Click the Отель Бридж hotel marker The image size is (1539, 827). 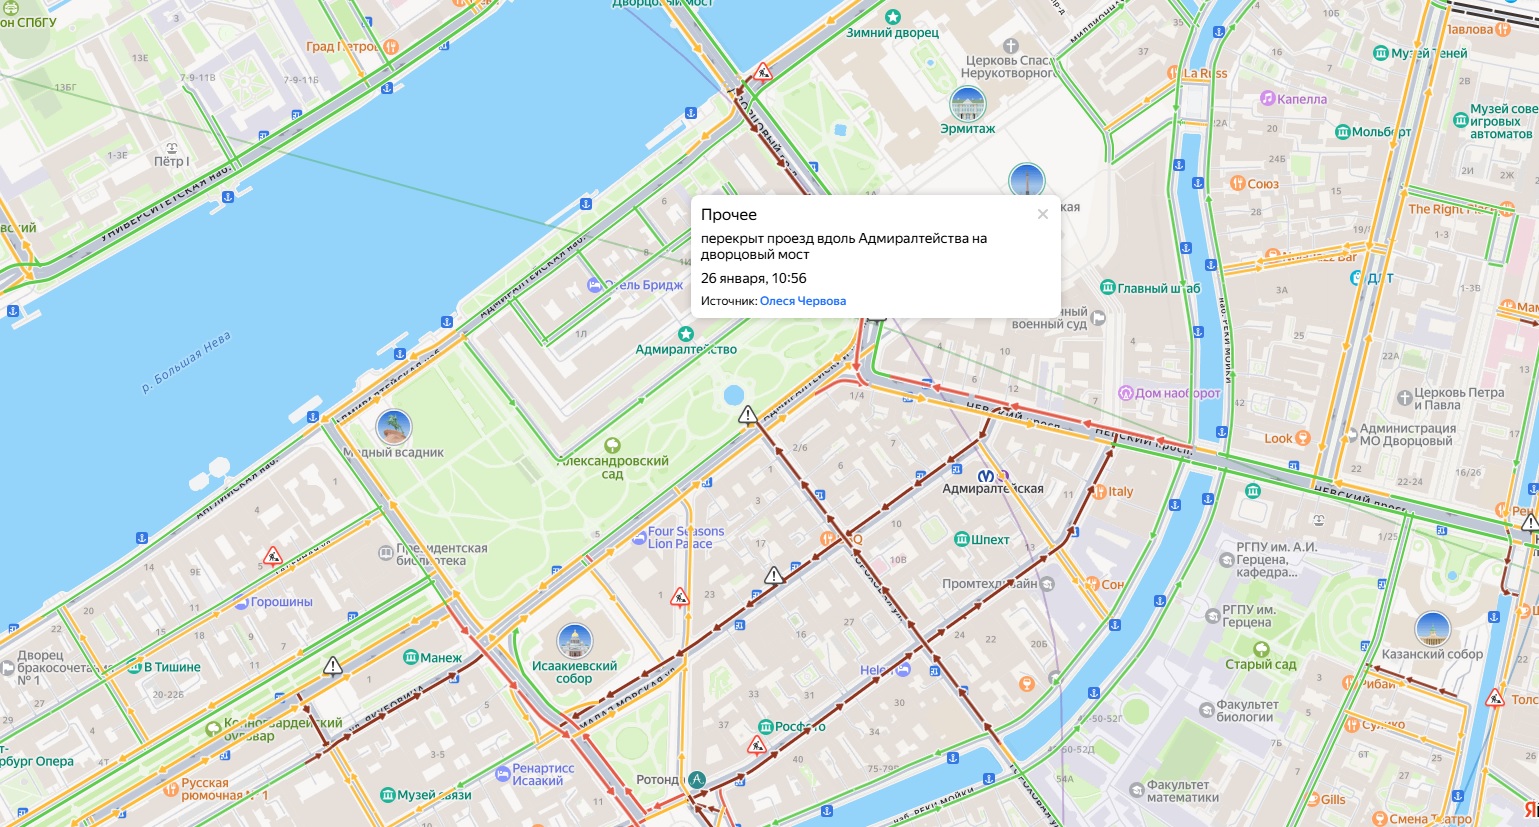click(595, 285)
